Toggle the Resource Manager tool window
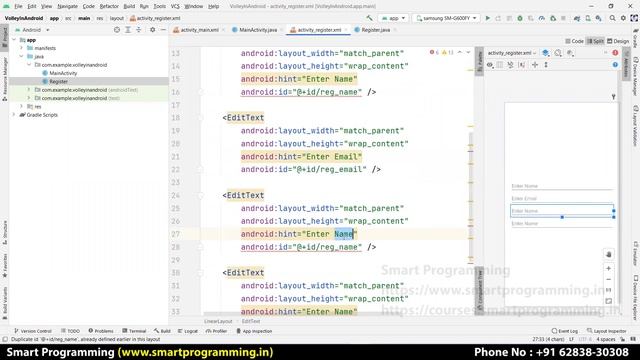 pos(4,78)
